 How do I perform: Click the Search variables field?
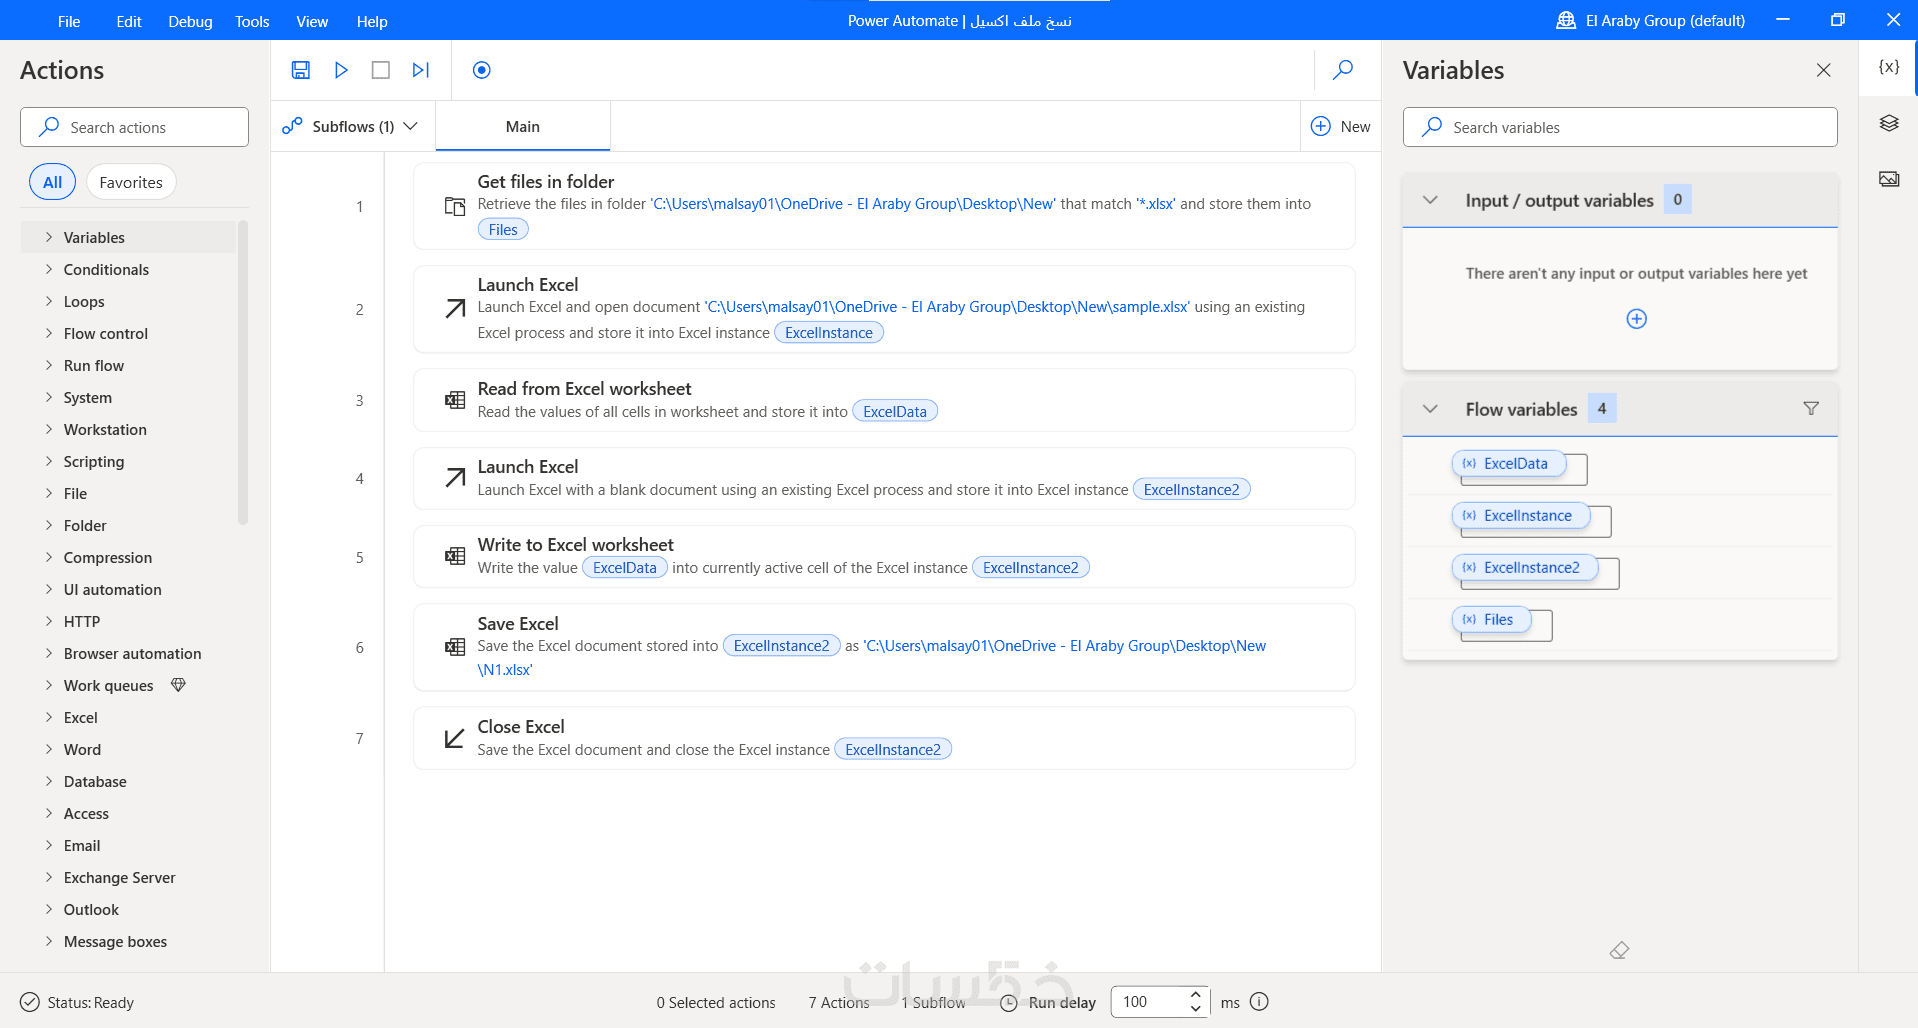click(1620, 127)
